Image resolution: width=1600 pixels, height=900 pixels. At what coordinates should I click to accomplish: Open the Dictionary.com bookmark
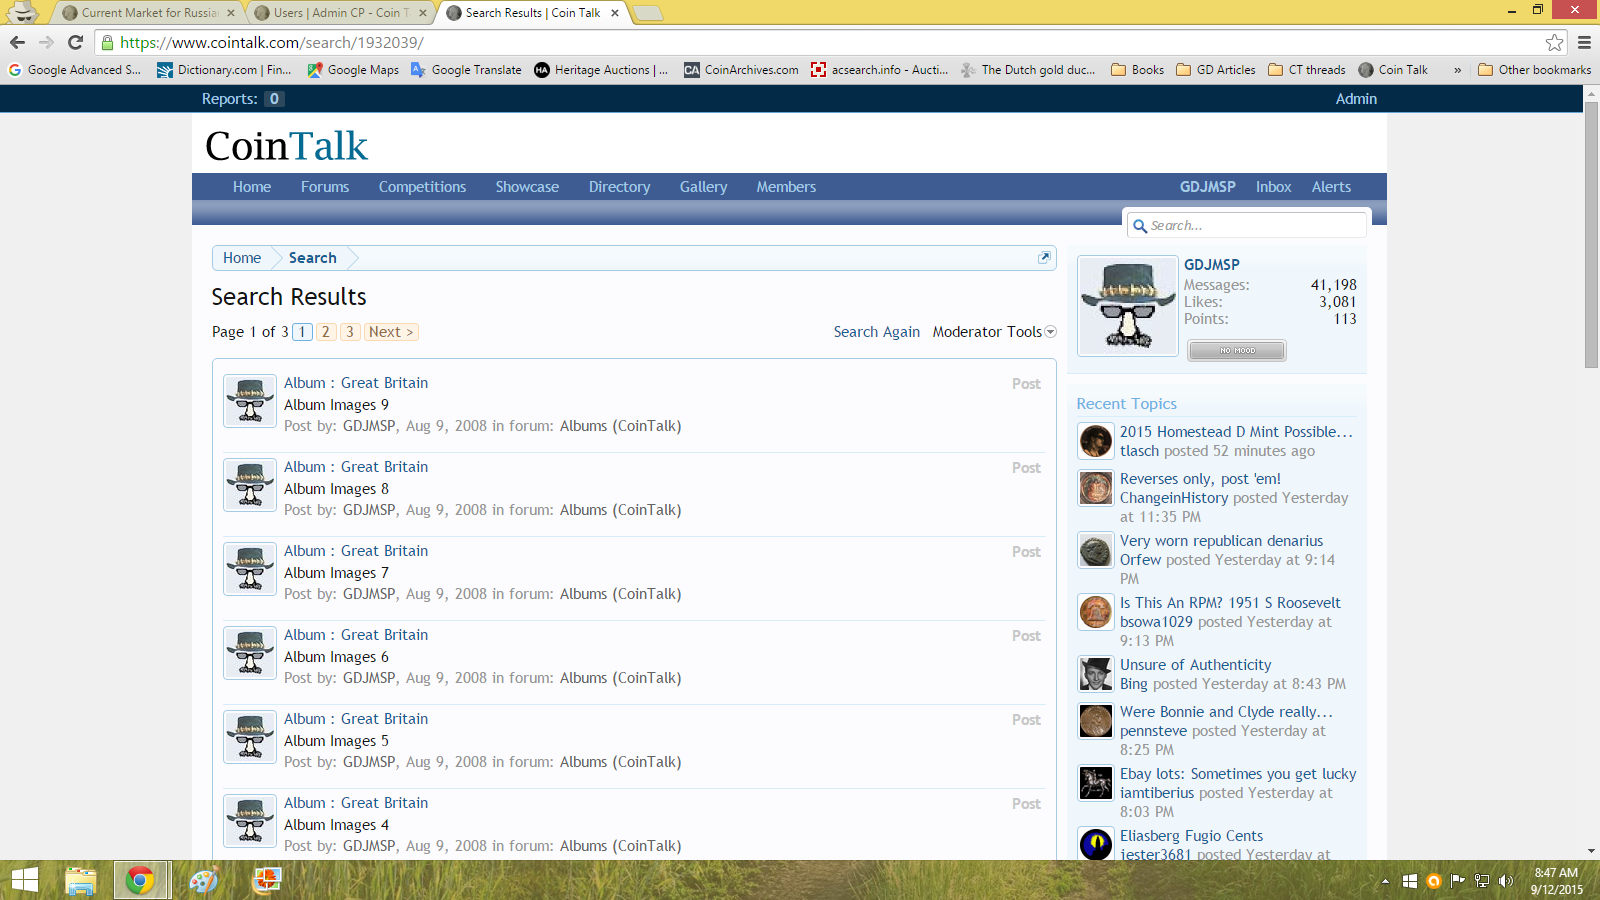(x=225, y=70)
